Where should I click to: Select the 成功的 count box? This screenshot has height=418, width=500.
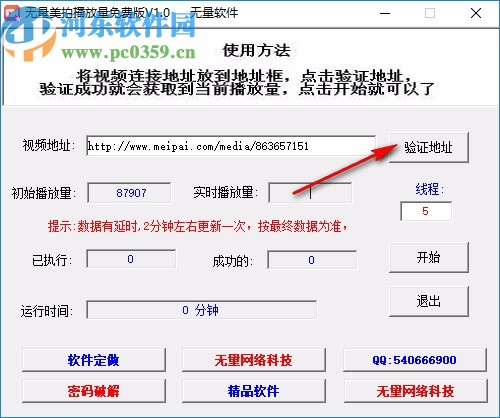click(312, 260)
